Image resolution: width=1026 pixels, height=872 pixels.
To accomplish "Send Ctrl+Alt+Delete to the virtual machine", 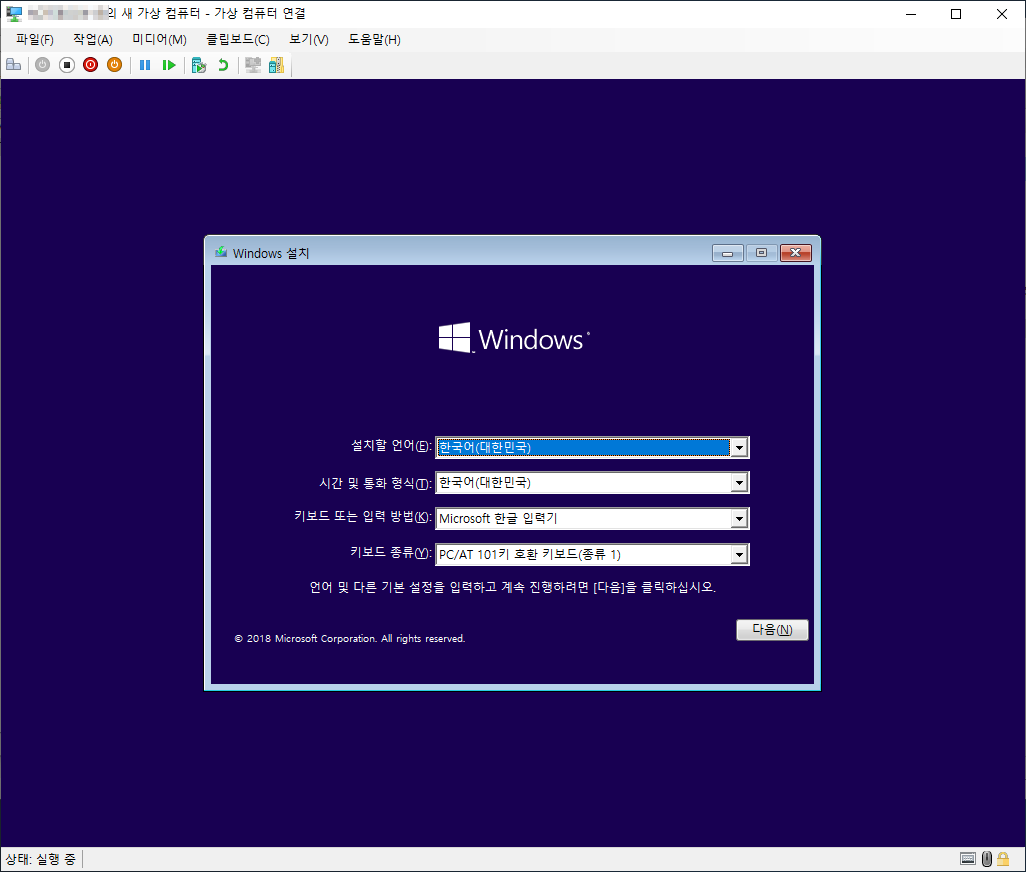I will click(13, 64).
